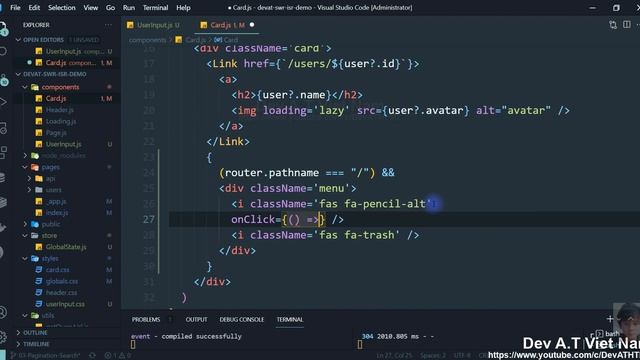Switch to the Output panel tab

196,319
